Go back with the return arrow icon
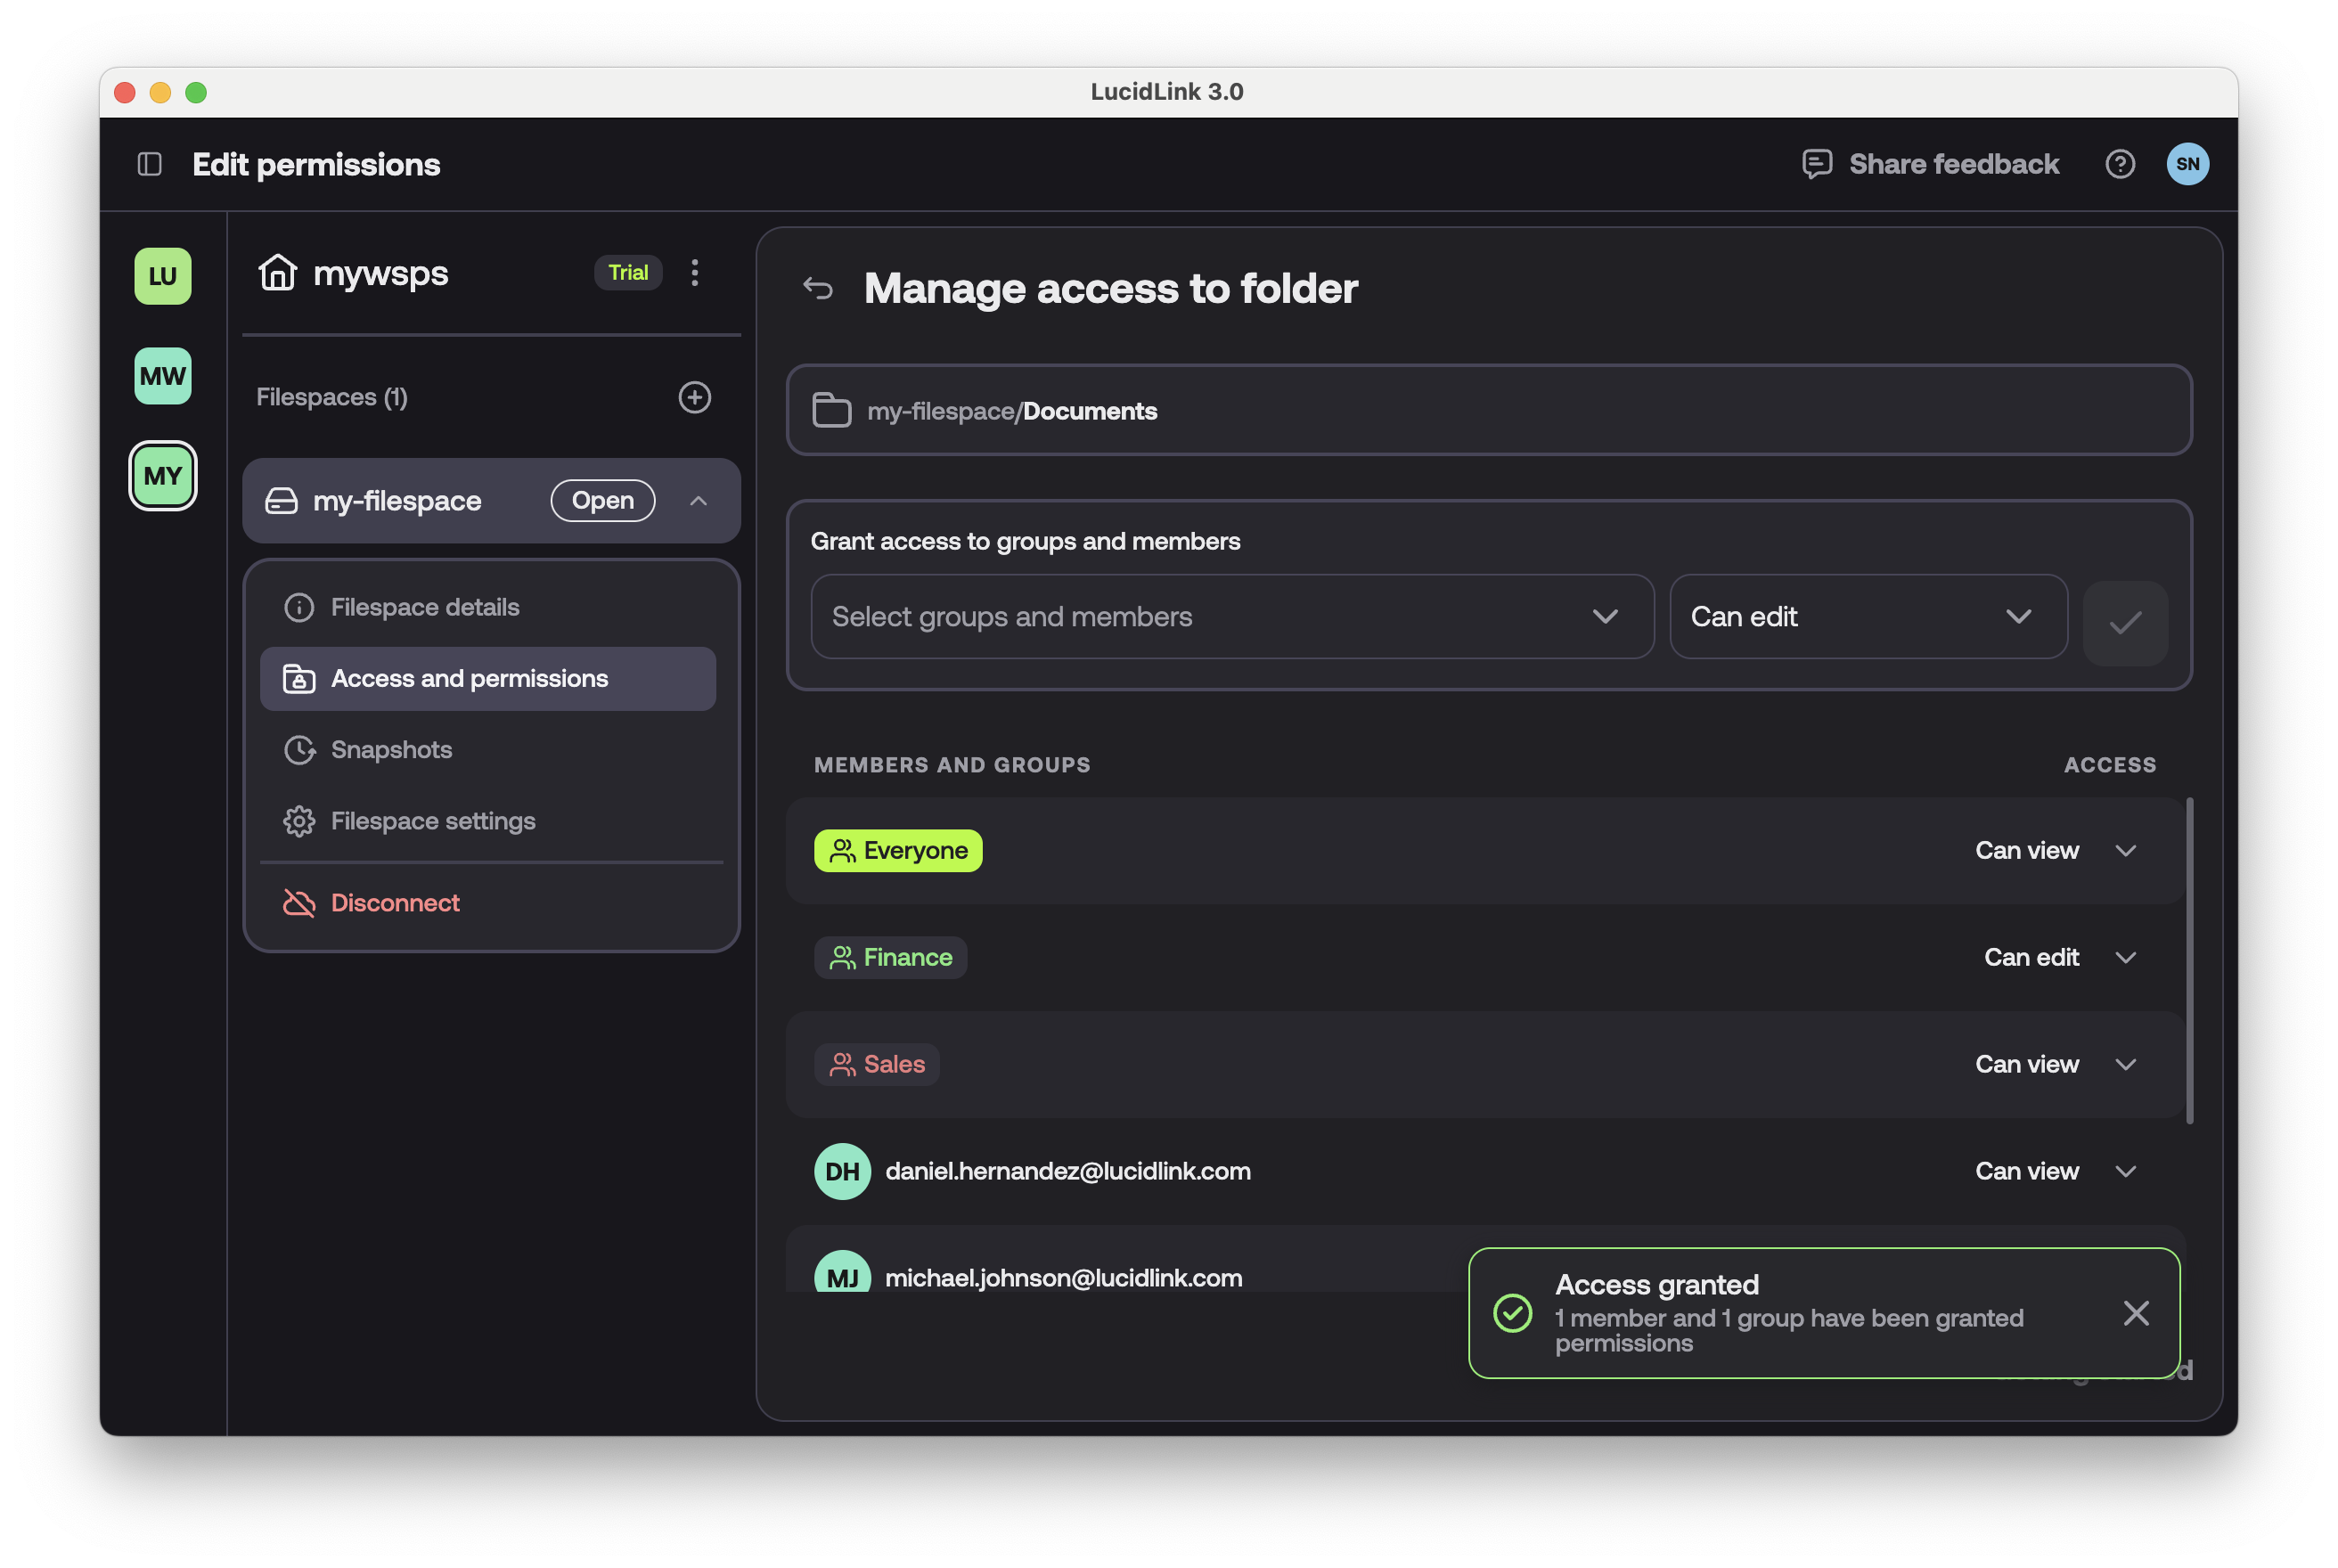Viewport: 2338px width, 1568px height. (x=818, y=289)
